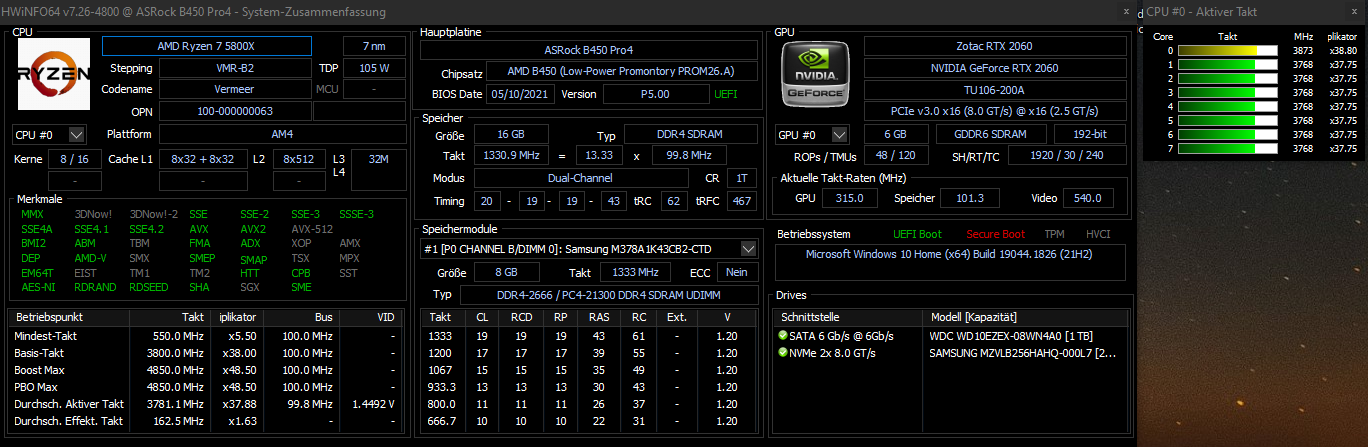
Task: Click the AVX2 feature flag
Action: [x=253, y=229]
